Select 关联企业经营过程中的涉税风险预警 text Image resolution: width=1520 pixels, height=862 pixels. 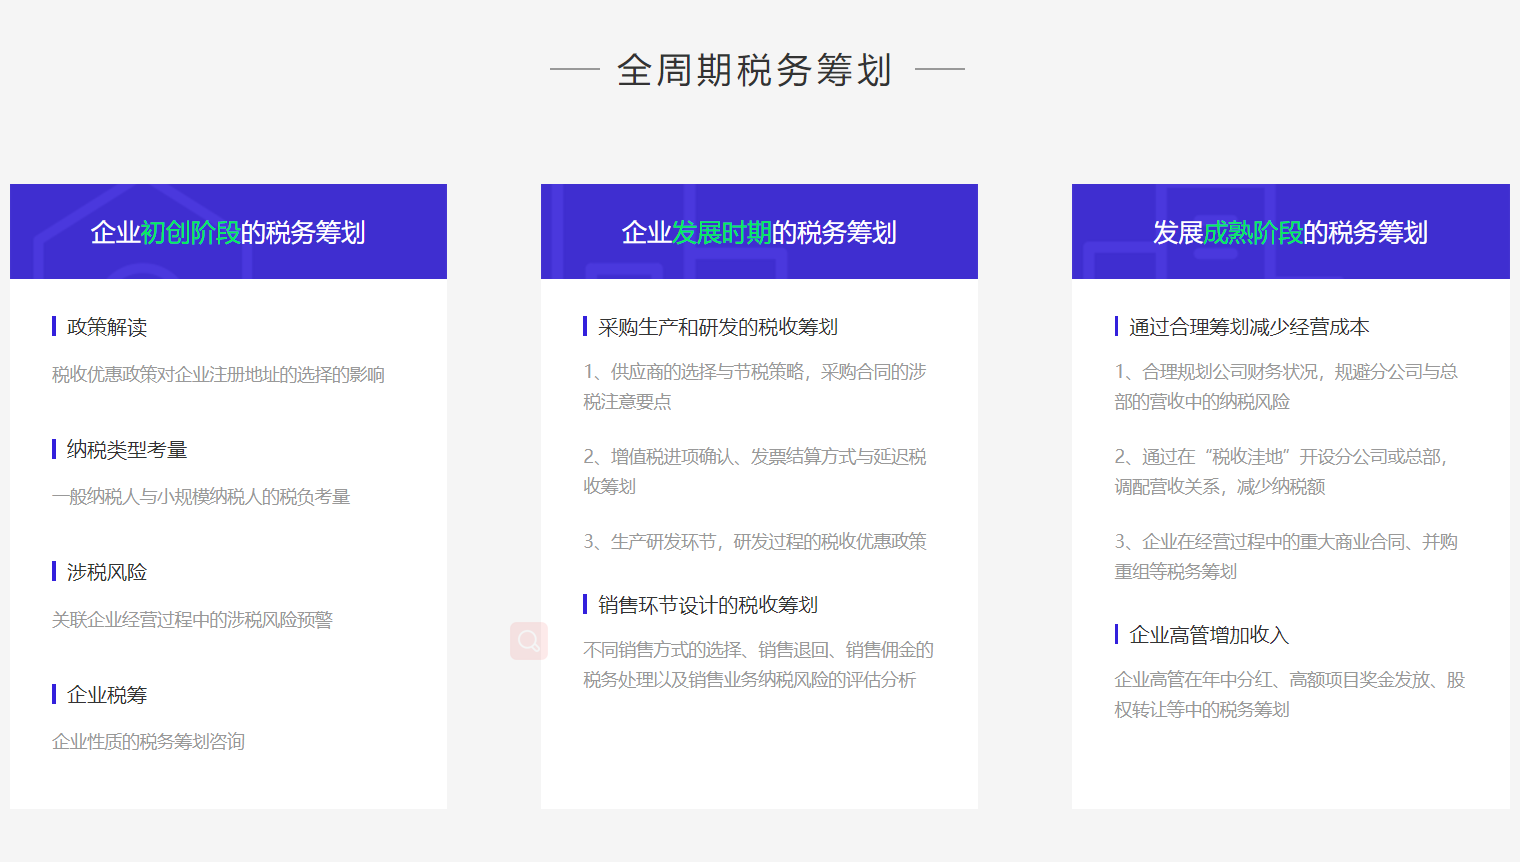pos(192,620)
